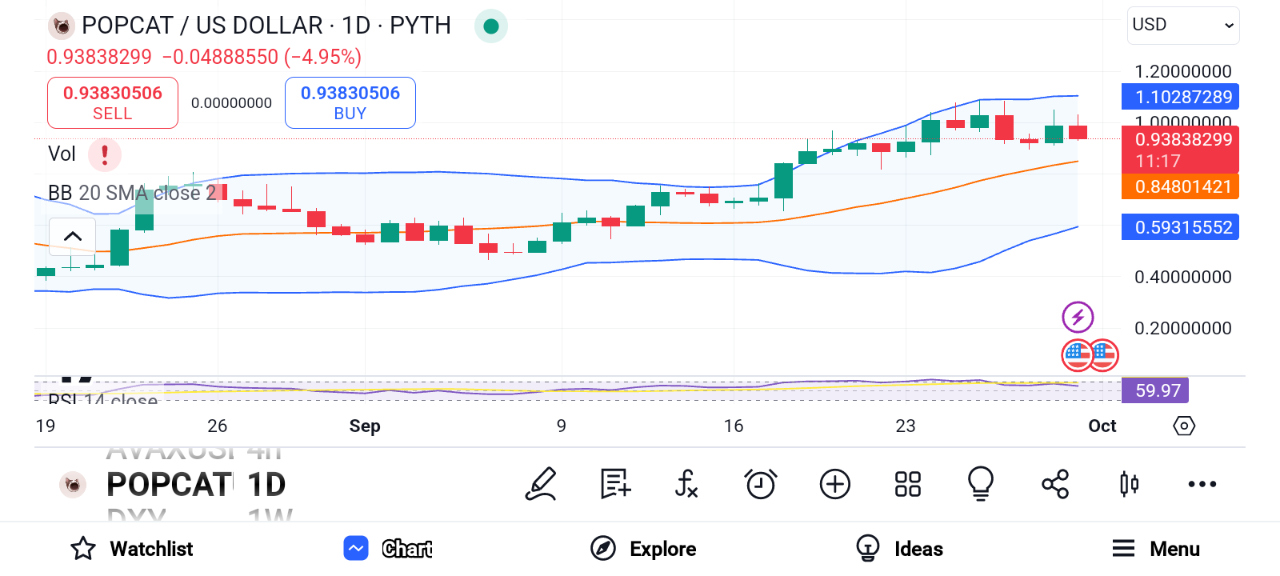1280x576 pixels.
Task: Click the 0.59315552 lower band label
Action: tap(1180, 228)
